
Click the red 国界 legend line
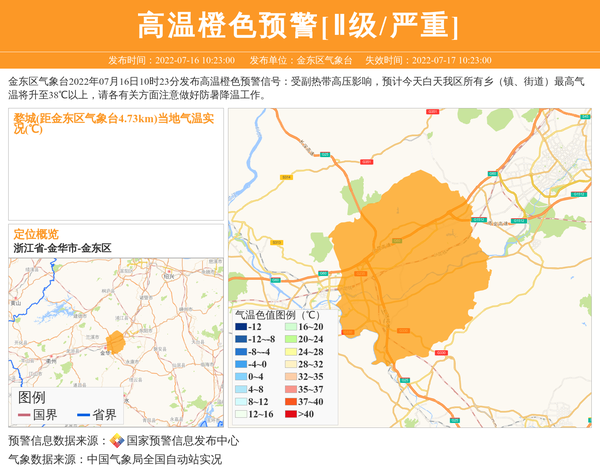point(23,415)
